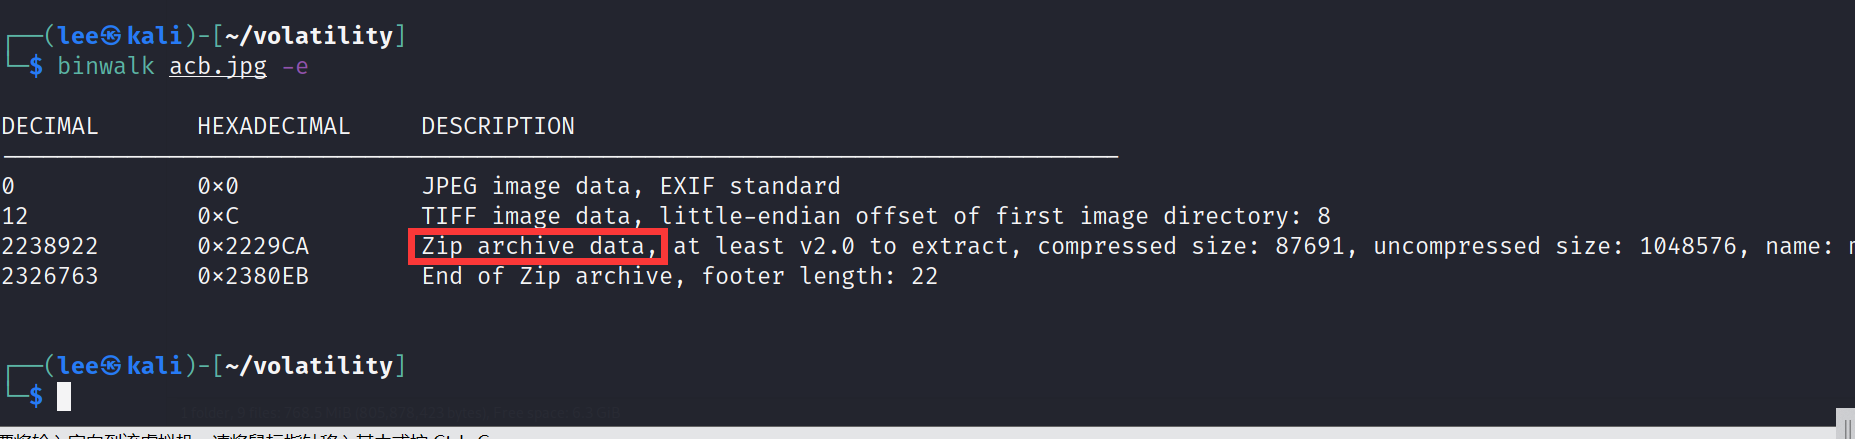This screenshot has height=439, width=1855.
Task: Click the vertical scrollbar at bottom right
Action: pos(1846,423)
